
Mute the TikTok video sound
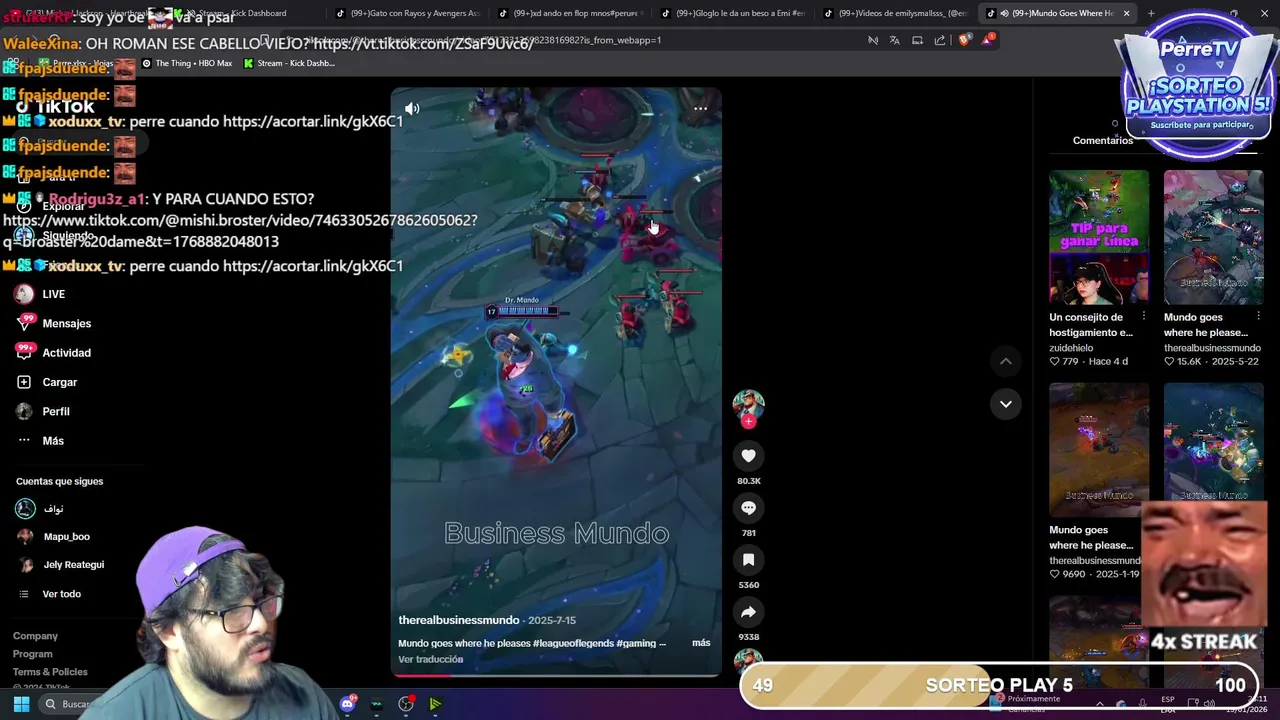(x=412, y=108)
